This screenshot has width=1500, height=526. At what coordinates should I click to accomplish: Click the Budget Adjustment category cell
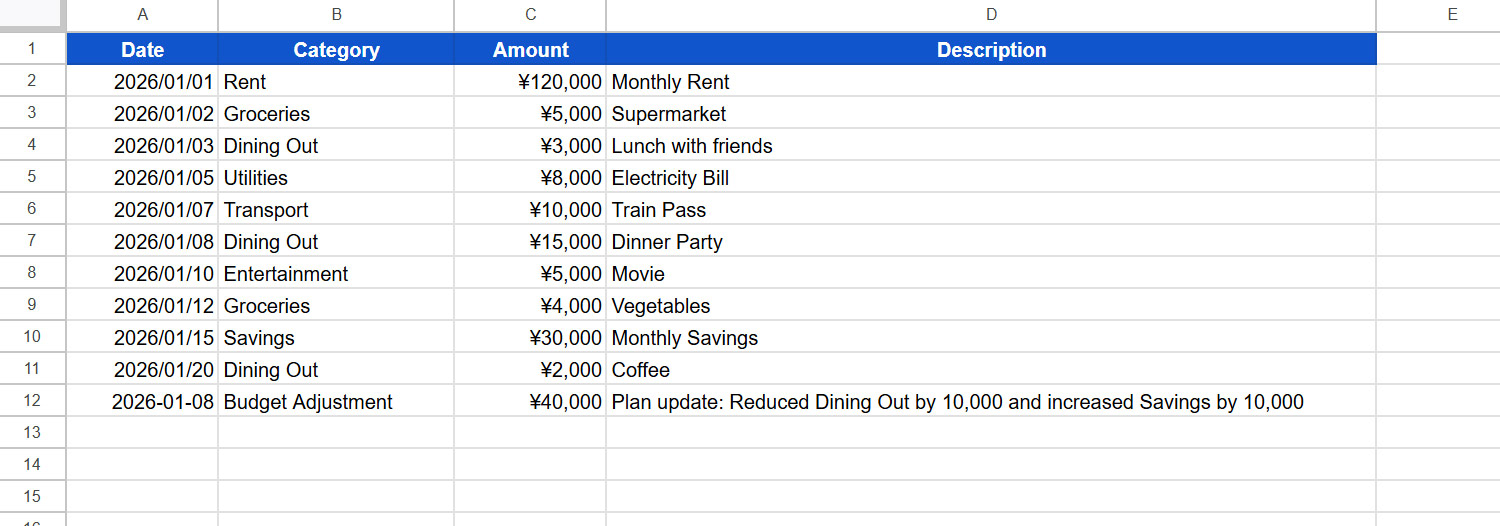coord(336,402)
